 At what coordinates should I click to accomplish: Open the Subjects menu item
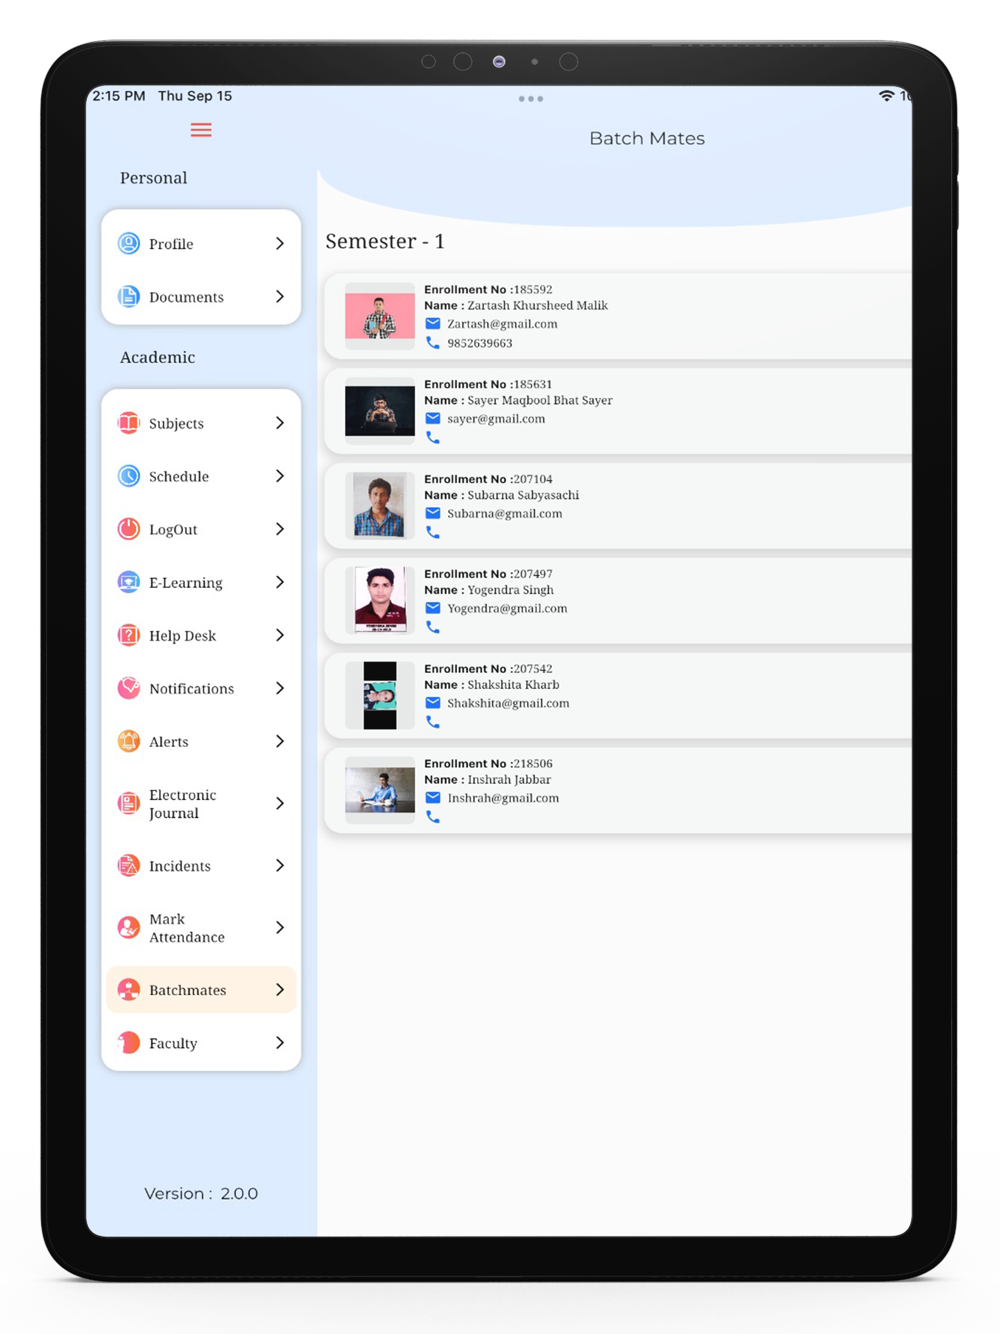pyautogui.click(x=201, y=423)
